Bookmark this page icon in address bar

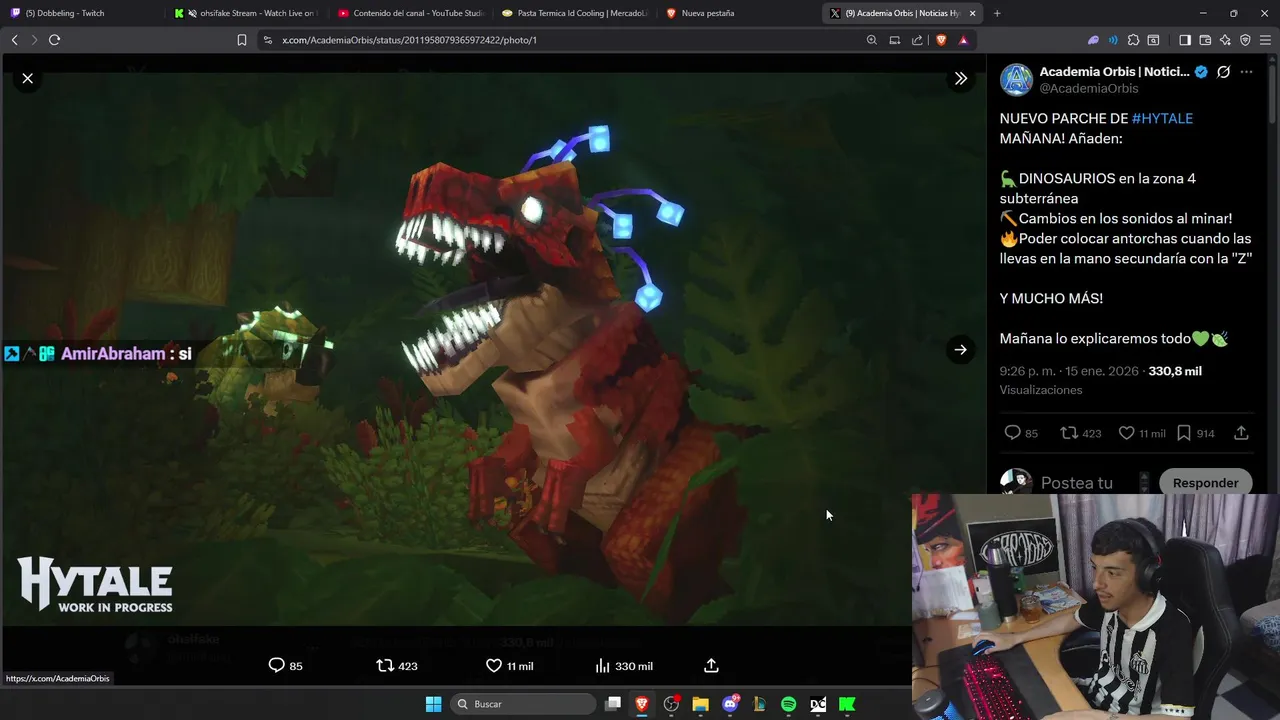241,40
